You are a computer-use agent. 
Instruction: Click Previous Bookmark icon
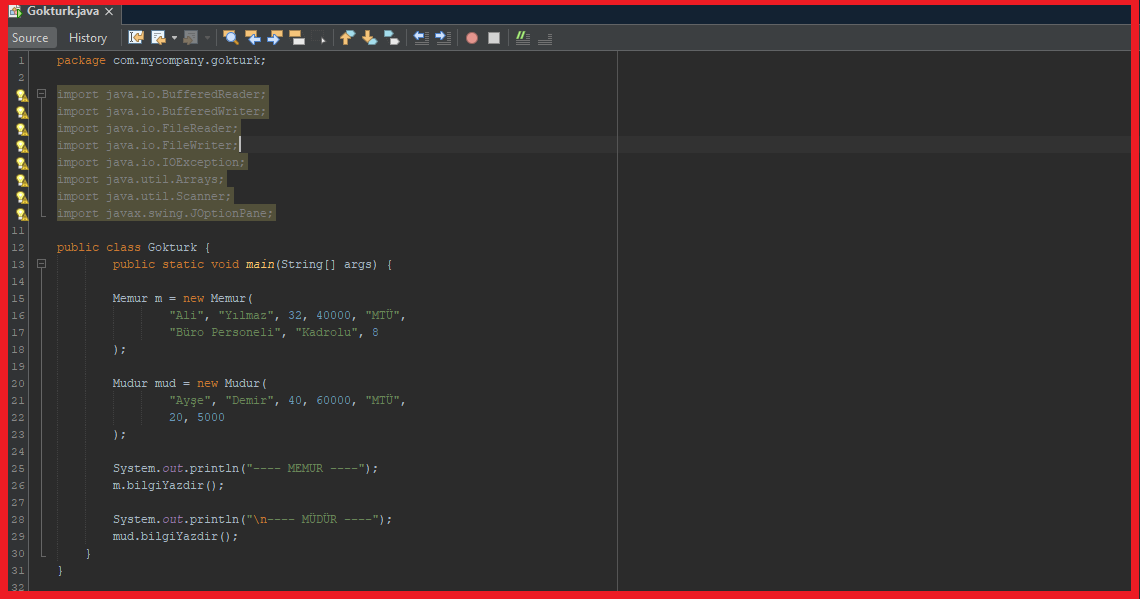point(348,38)
